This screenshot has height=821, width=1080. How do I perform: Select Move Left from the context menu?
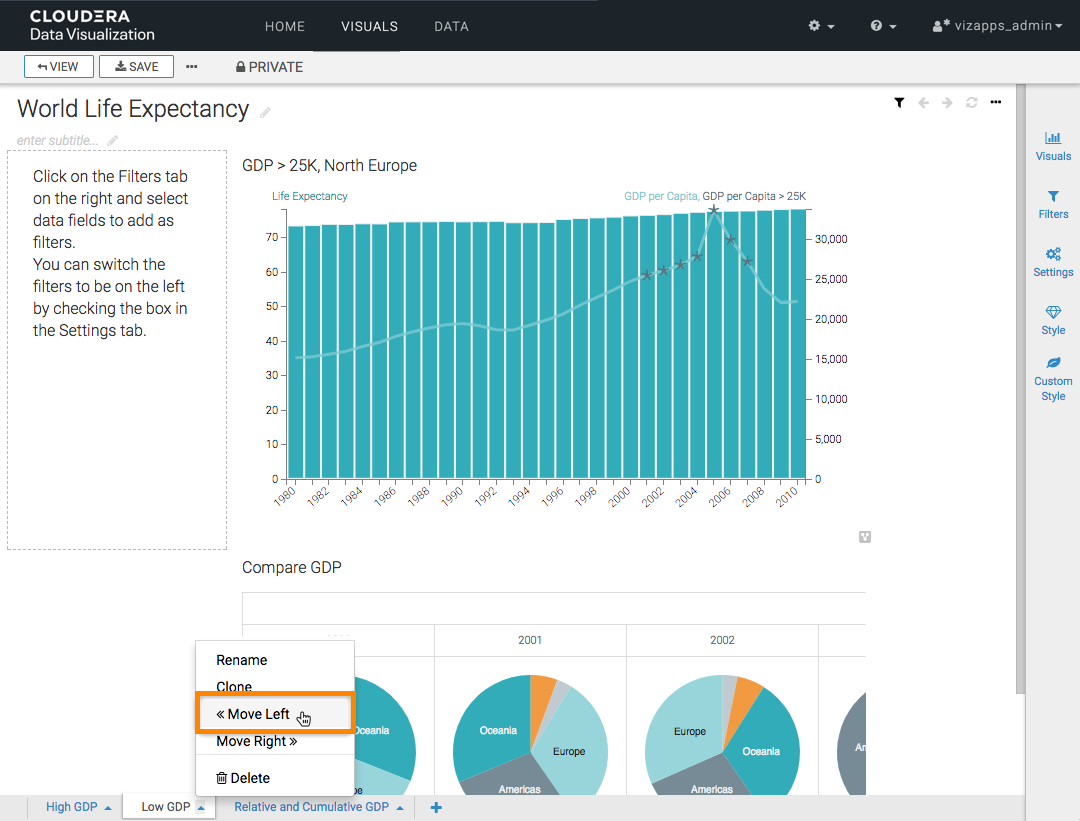254,714
